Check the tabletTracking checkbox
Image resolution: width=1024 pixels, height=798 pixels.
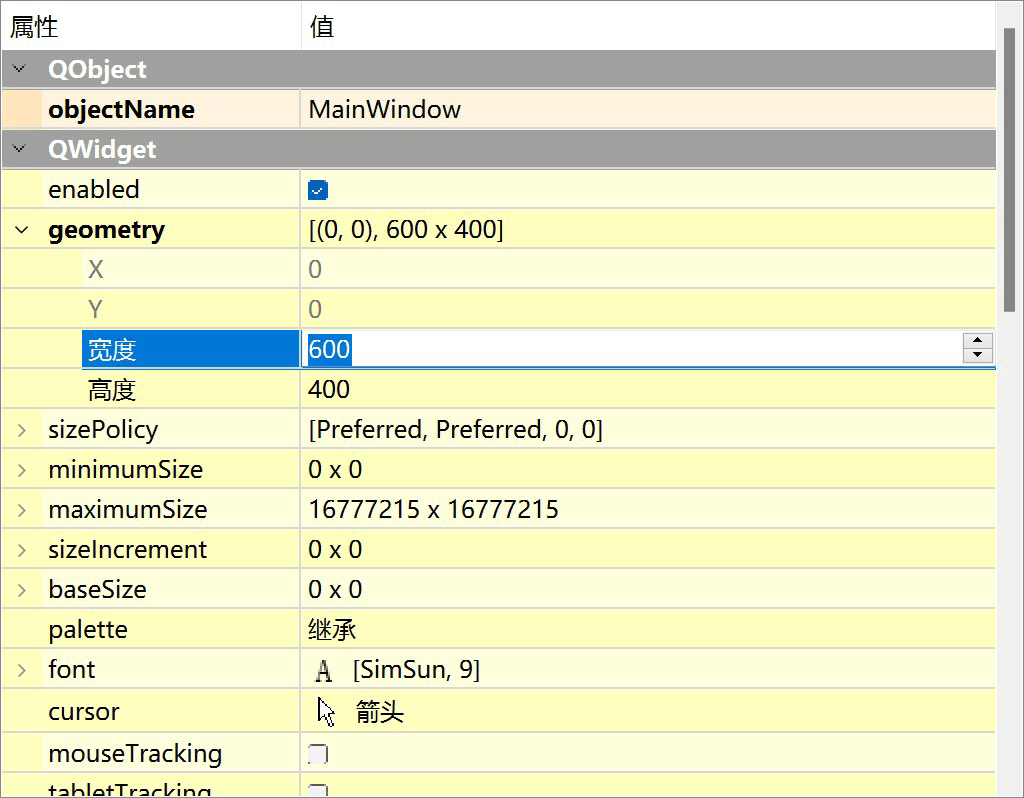pyautogui.click(x=318, y=791)
